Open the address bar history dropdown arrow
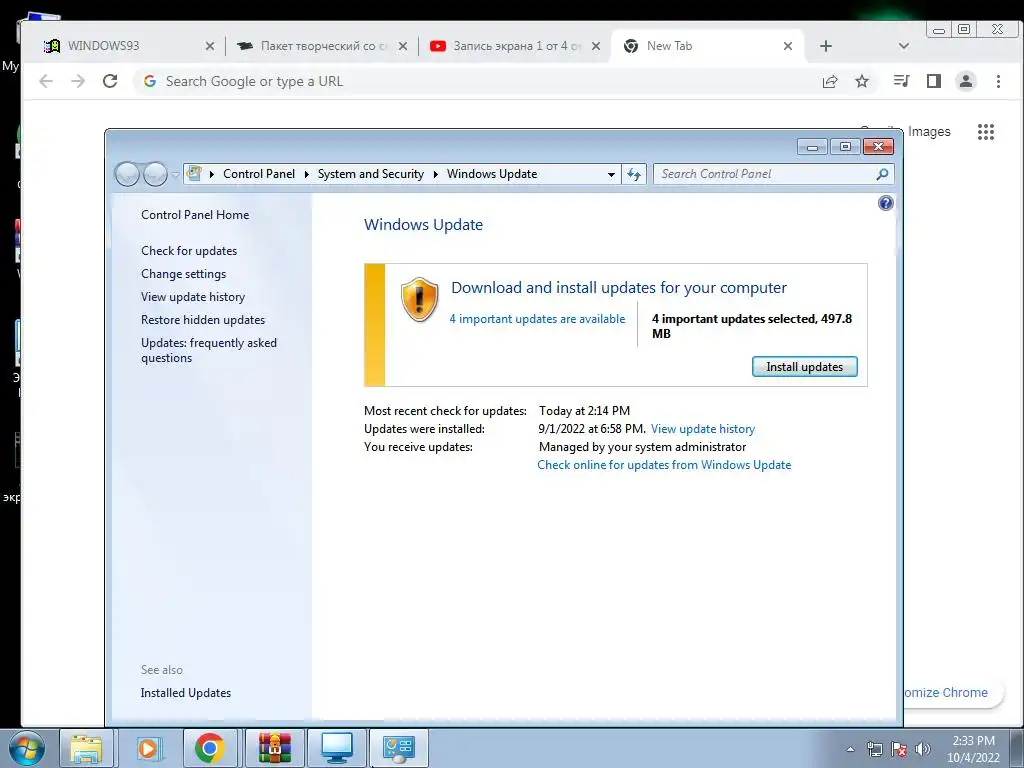The image size is (1024, 768). 611,174
